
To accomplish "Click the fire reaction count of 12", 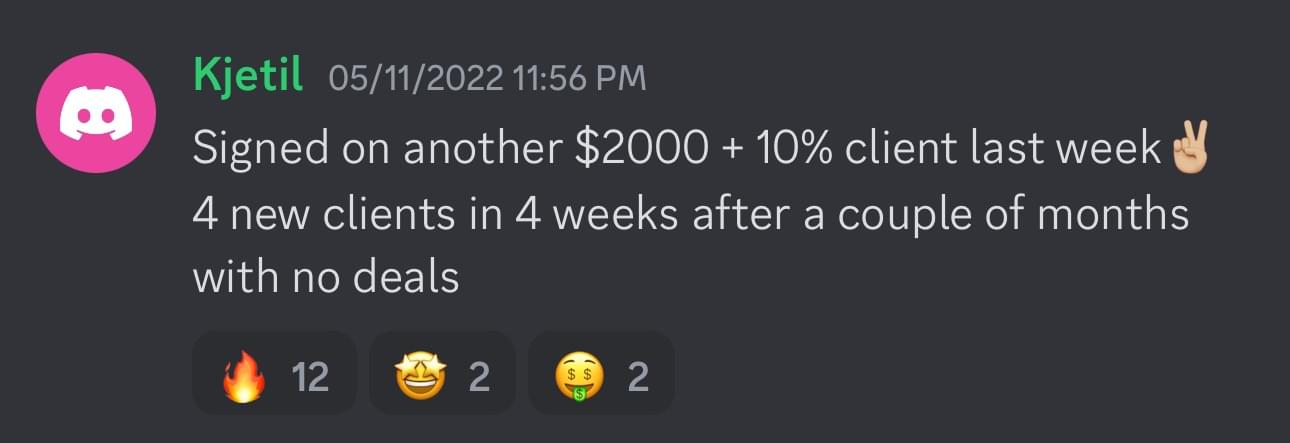I will 310,378.
